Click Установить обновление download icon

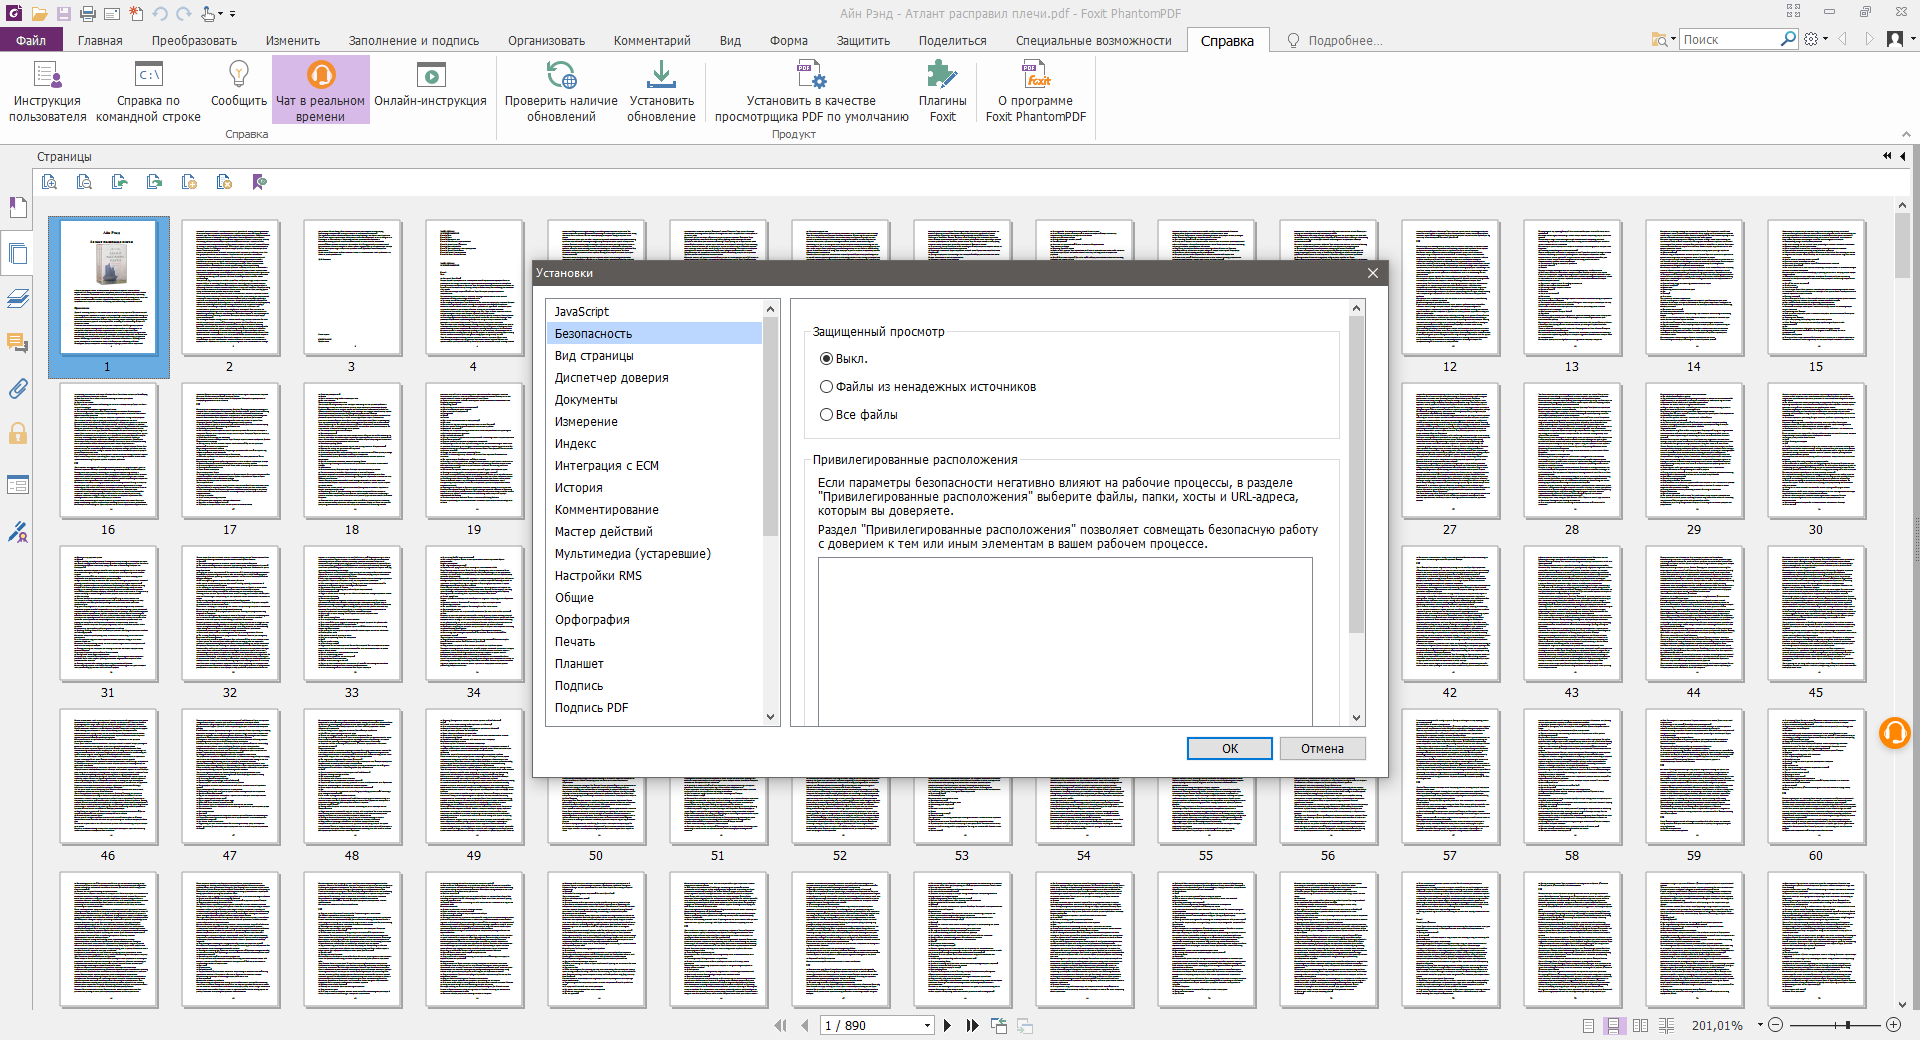(x=661, y=75)
